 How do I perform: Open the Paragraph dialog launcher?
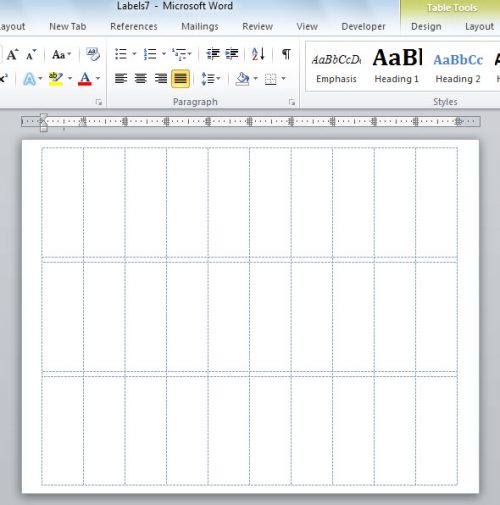pos(292,102)
